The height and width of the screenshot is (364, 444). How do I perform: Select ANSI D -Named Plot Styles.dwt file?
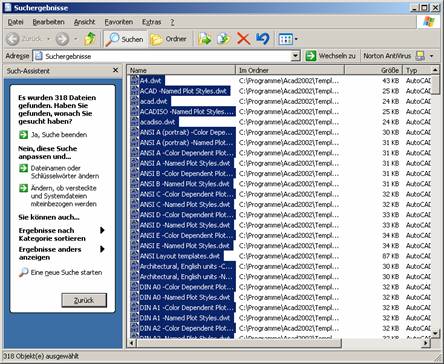[x=185, y=225]
